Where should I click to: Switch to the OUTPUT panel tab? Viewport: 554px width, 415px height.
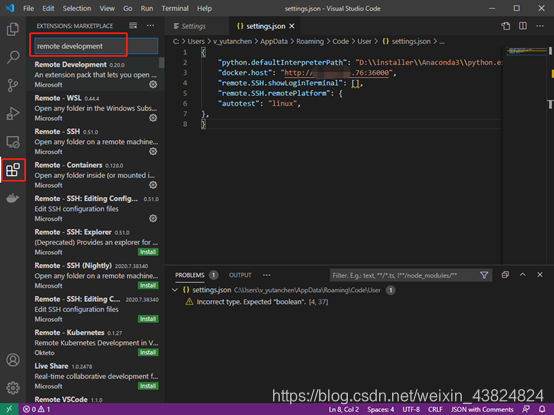[240, 275]
